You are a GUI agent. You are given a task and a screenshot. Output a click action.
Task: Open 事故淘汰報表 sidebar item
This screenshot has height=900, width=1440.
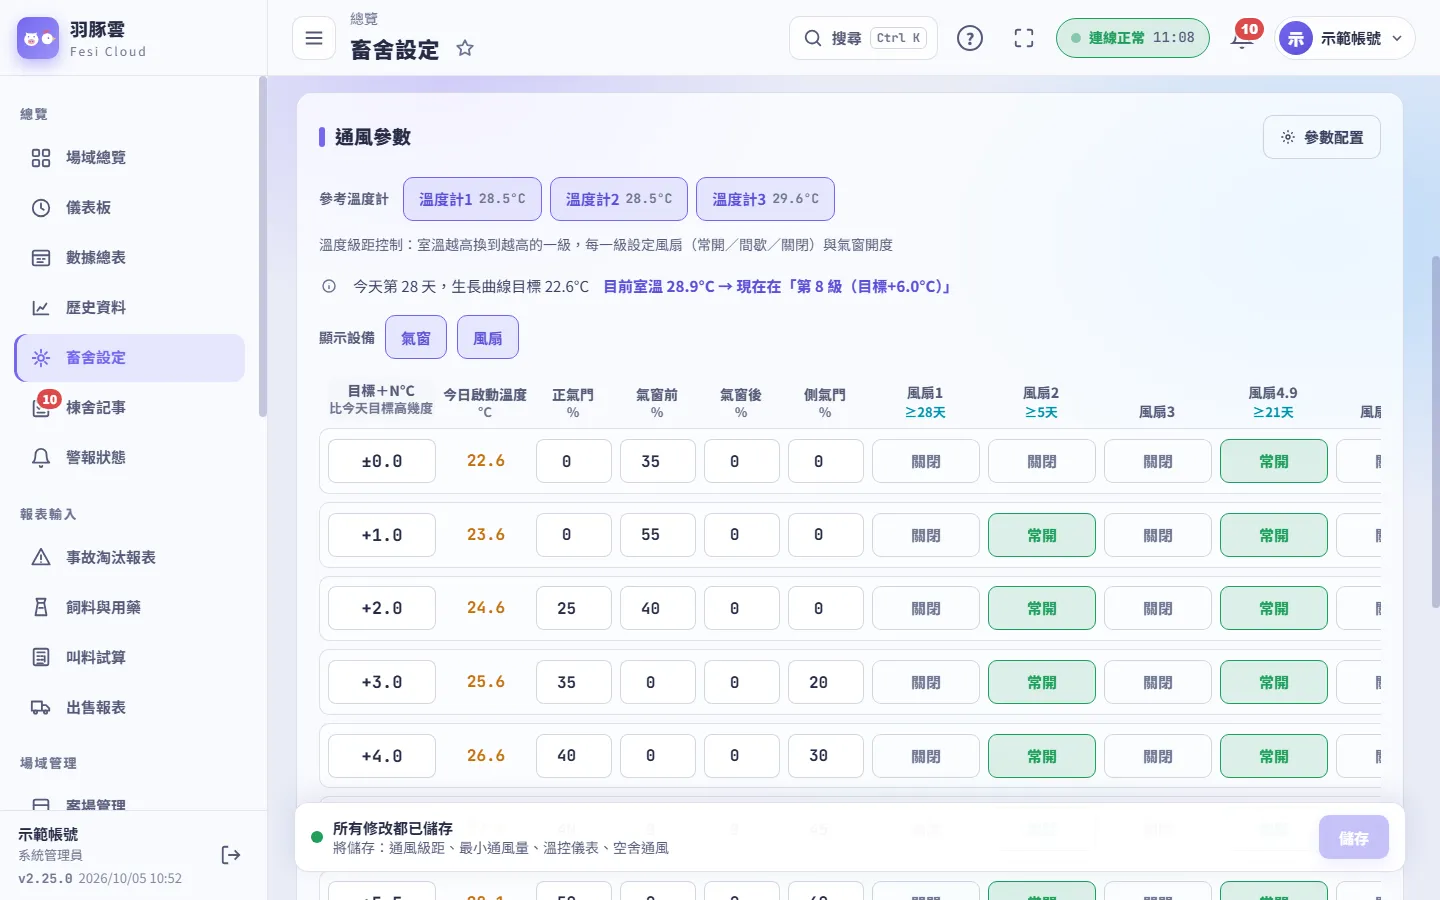click(130, 558)
